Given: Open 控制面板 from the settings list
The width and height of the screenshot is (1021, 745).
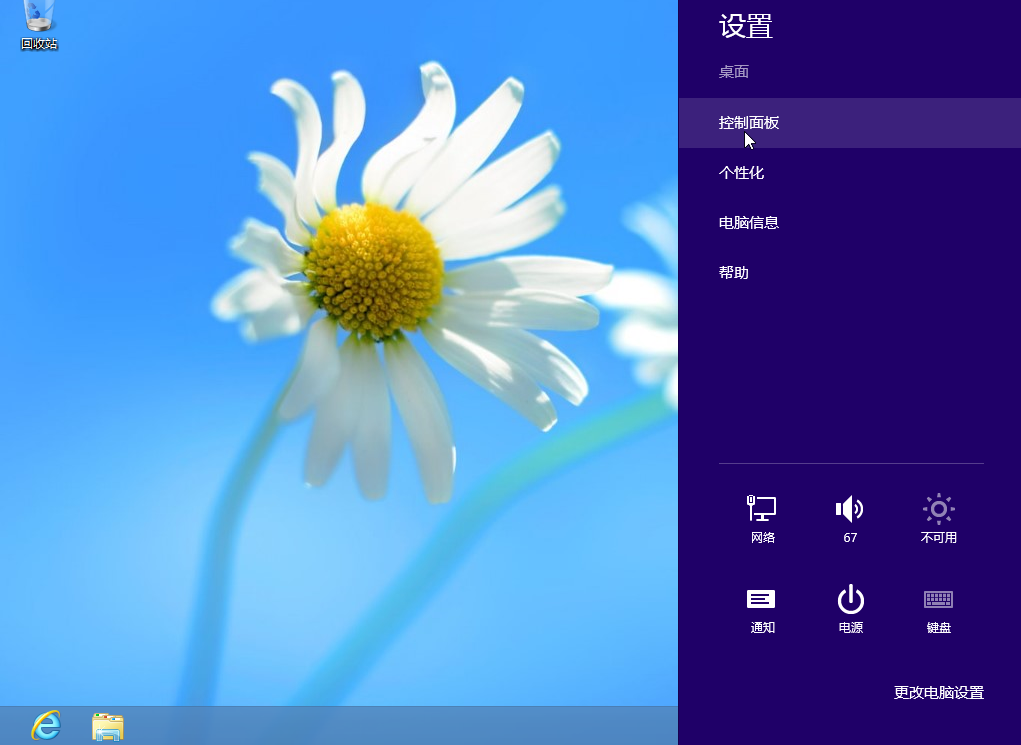Looking at the screenshot, I should [x=749, y=123].
